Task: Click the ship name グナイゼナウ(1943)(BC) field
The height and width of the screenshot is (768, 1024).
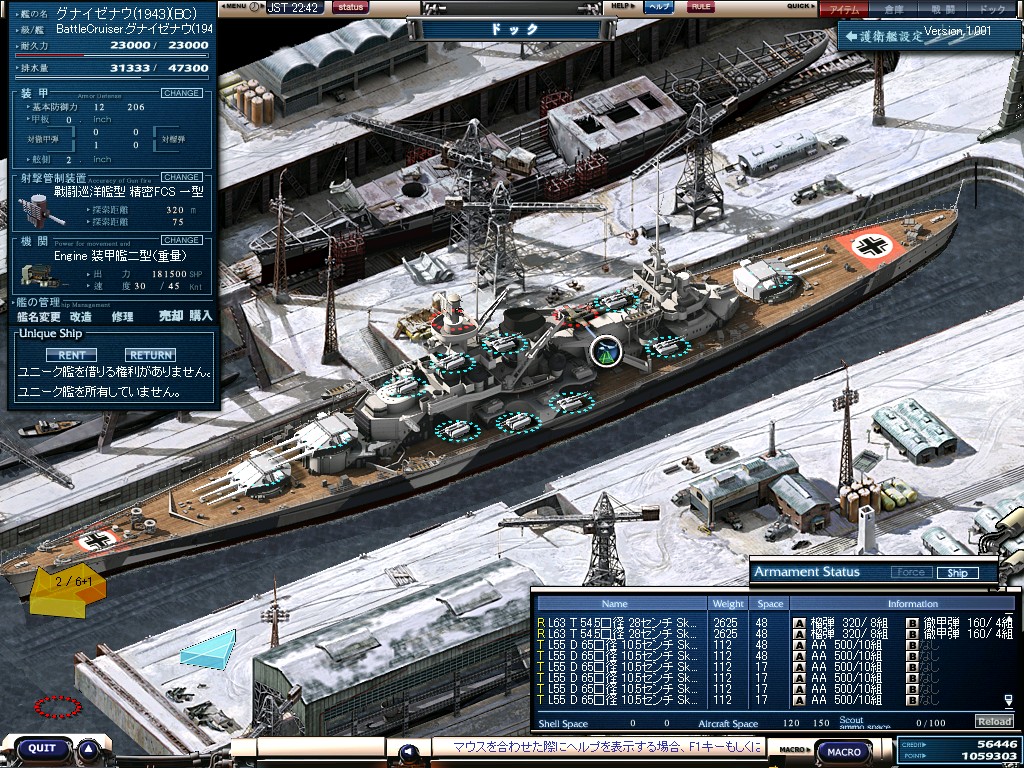Action: click(x=127, y=12)
